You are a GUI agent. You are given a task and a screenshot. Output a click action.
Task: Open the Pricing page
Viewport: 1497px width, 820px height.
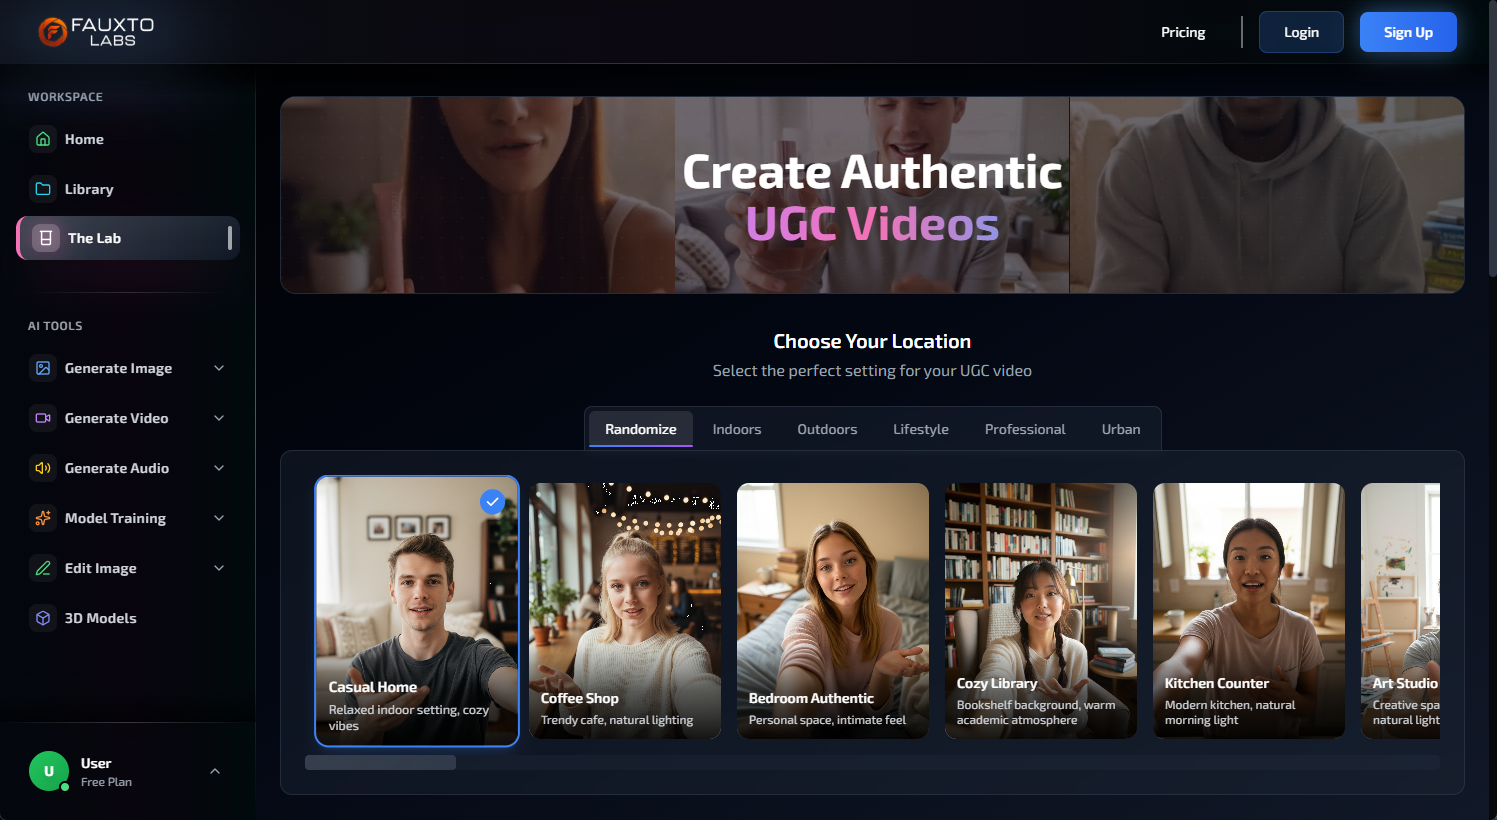[x=1183, y=31]
